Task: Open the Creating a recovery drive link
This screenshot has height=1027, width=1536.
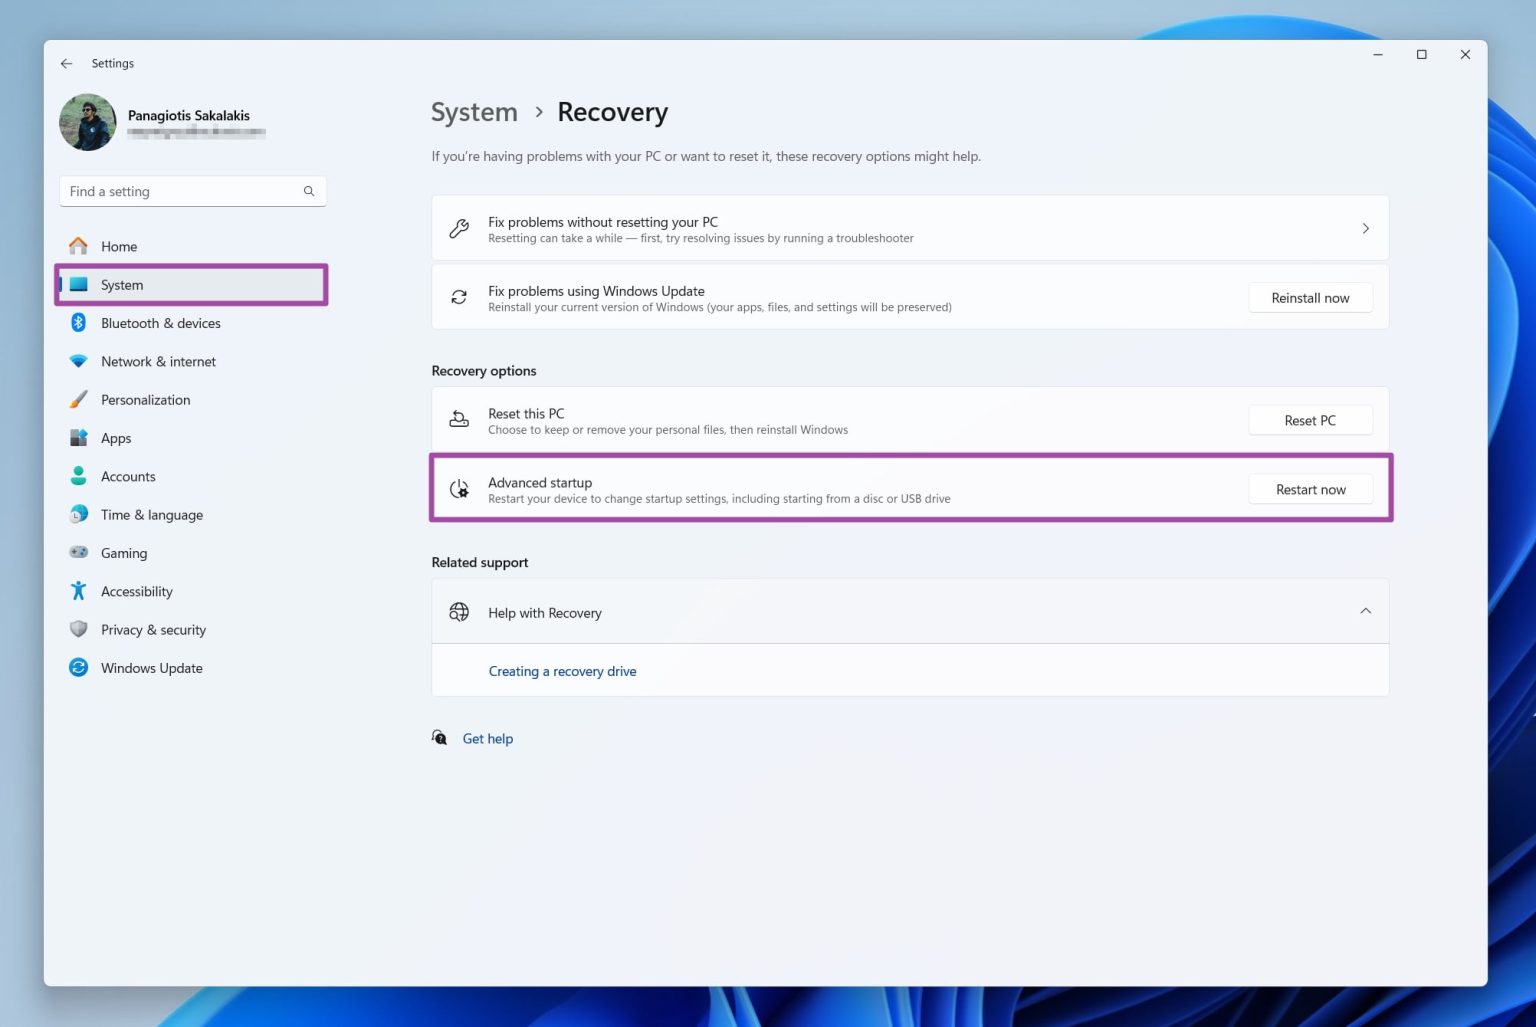Action: (x=562, y=671)
